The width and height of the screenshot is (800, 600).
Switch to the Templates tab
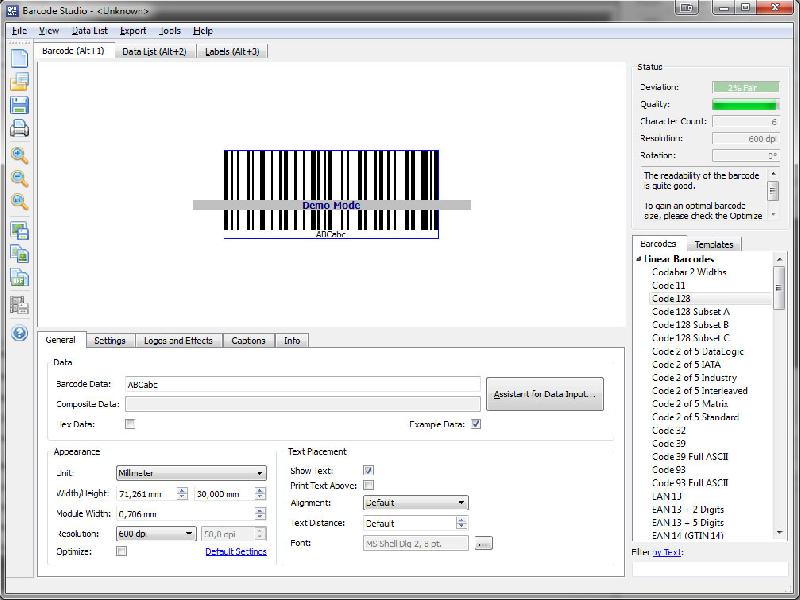tap(714, 245)
